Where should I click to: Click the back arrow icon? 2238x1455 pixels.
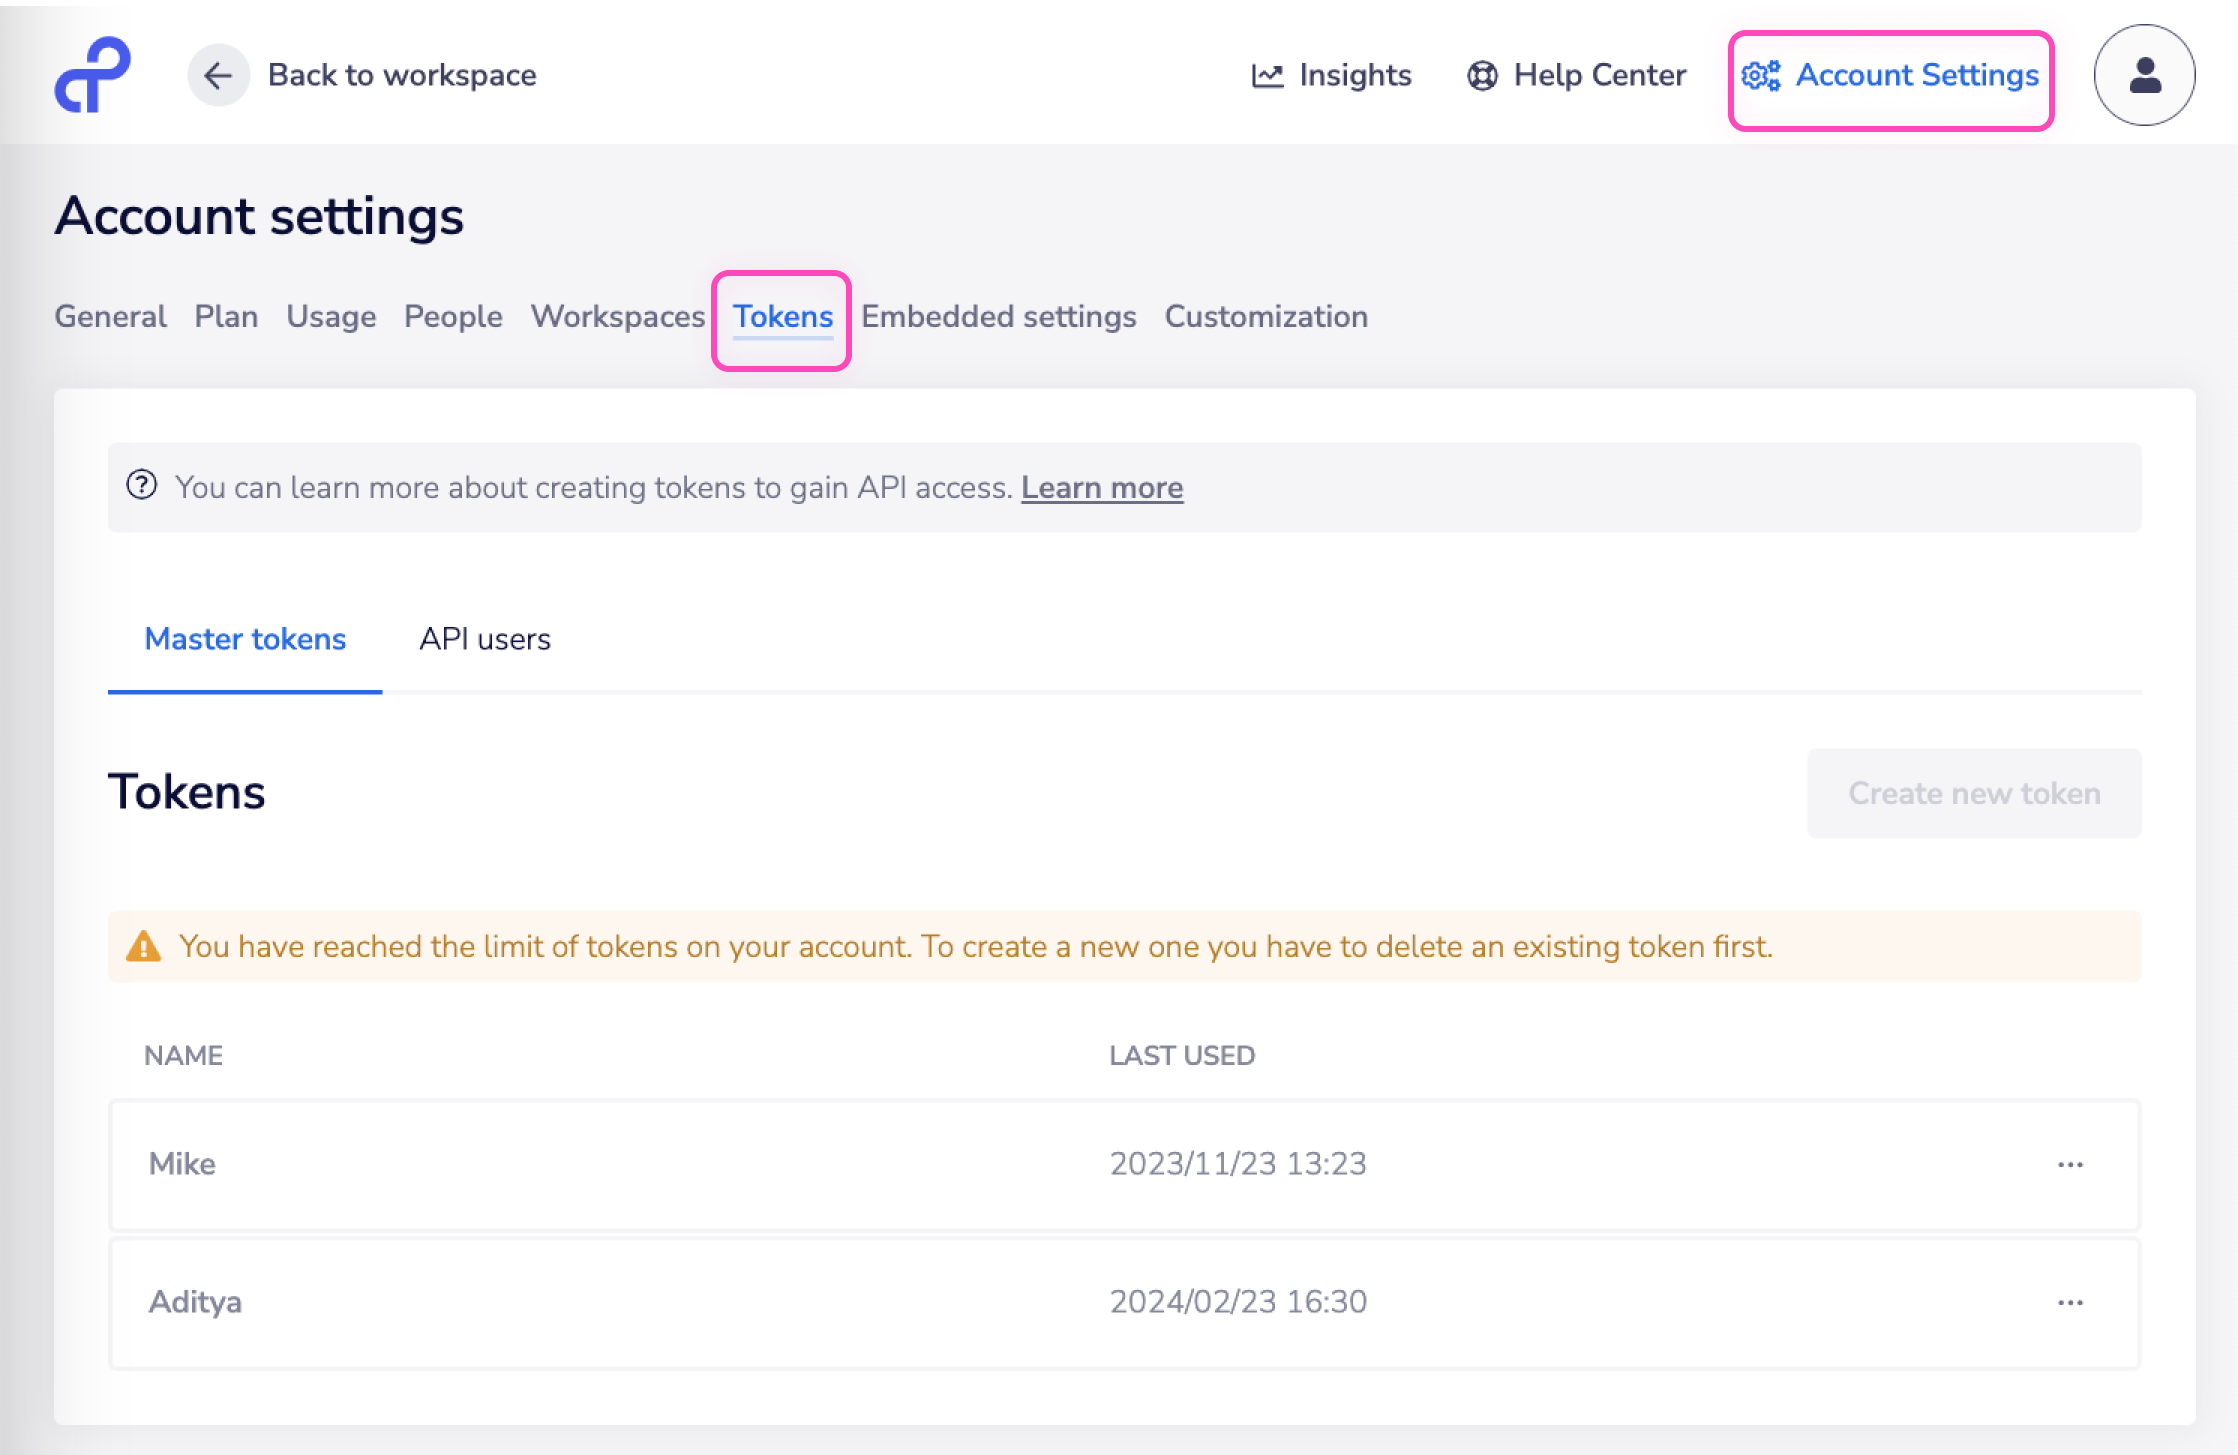pos(219,74)
